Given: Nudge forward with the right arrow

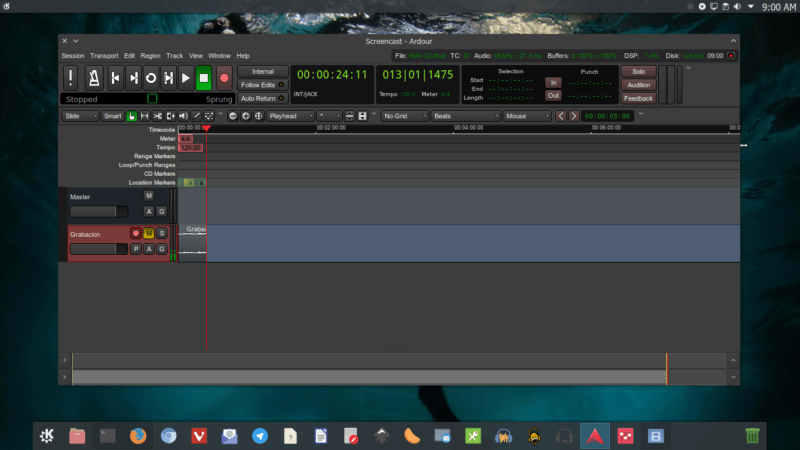Looking at the screenshot, I should (573, 116).
